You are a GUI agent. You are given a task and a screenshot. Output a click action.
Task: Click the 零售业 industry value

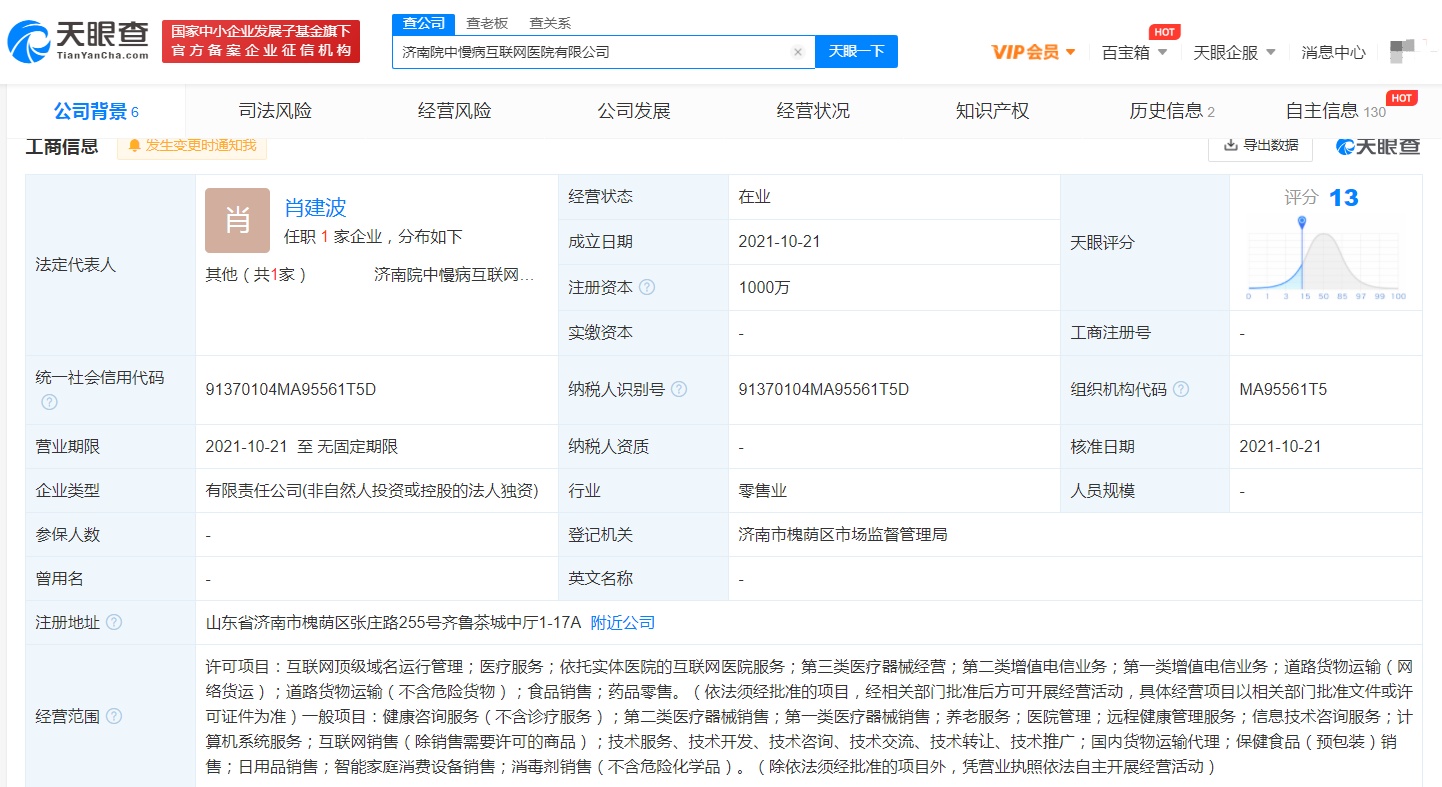pos(763,491)
